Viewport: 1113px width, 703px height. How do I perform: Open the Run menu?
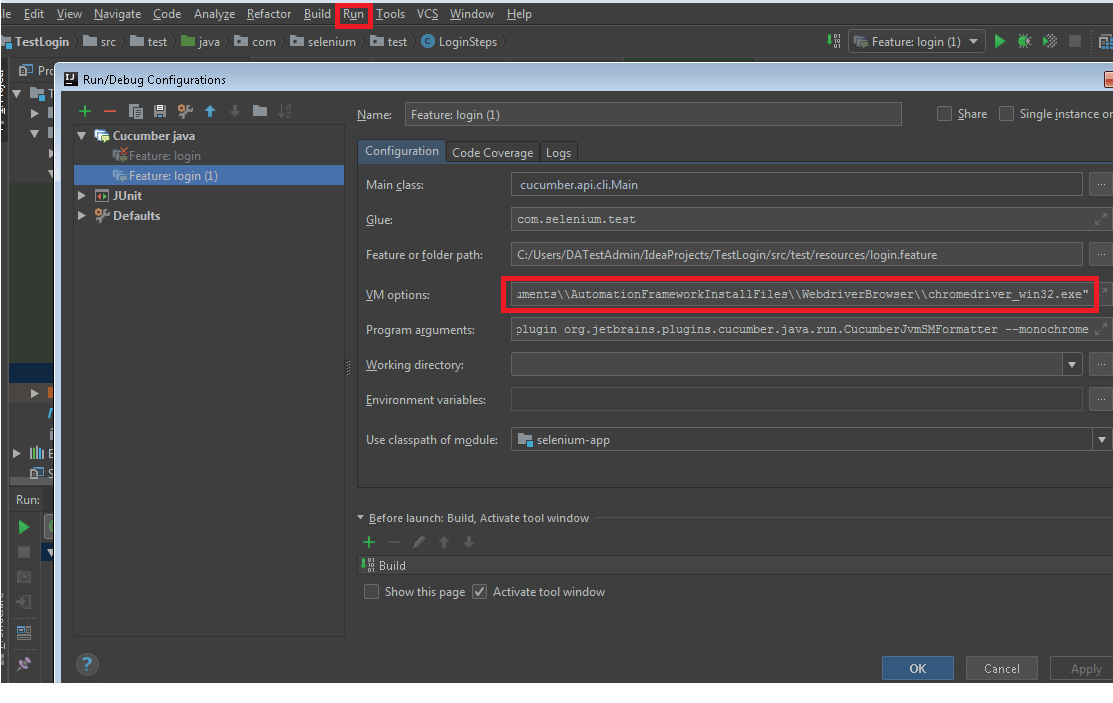pyautogui.click(x=353, y=13)
